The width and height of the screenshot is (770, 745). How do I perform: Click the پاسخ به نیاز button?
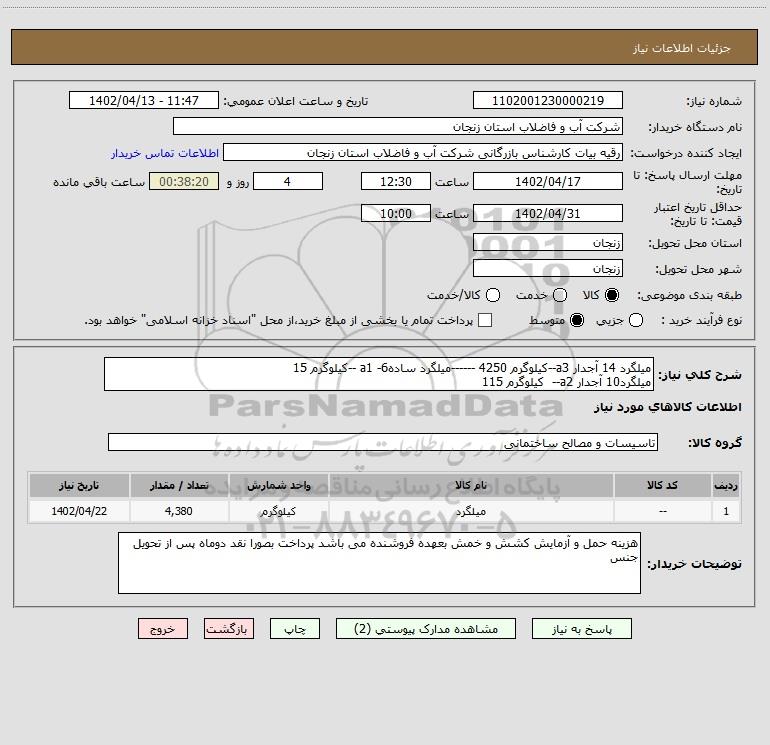(x=581, y=629)
